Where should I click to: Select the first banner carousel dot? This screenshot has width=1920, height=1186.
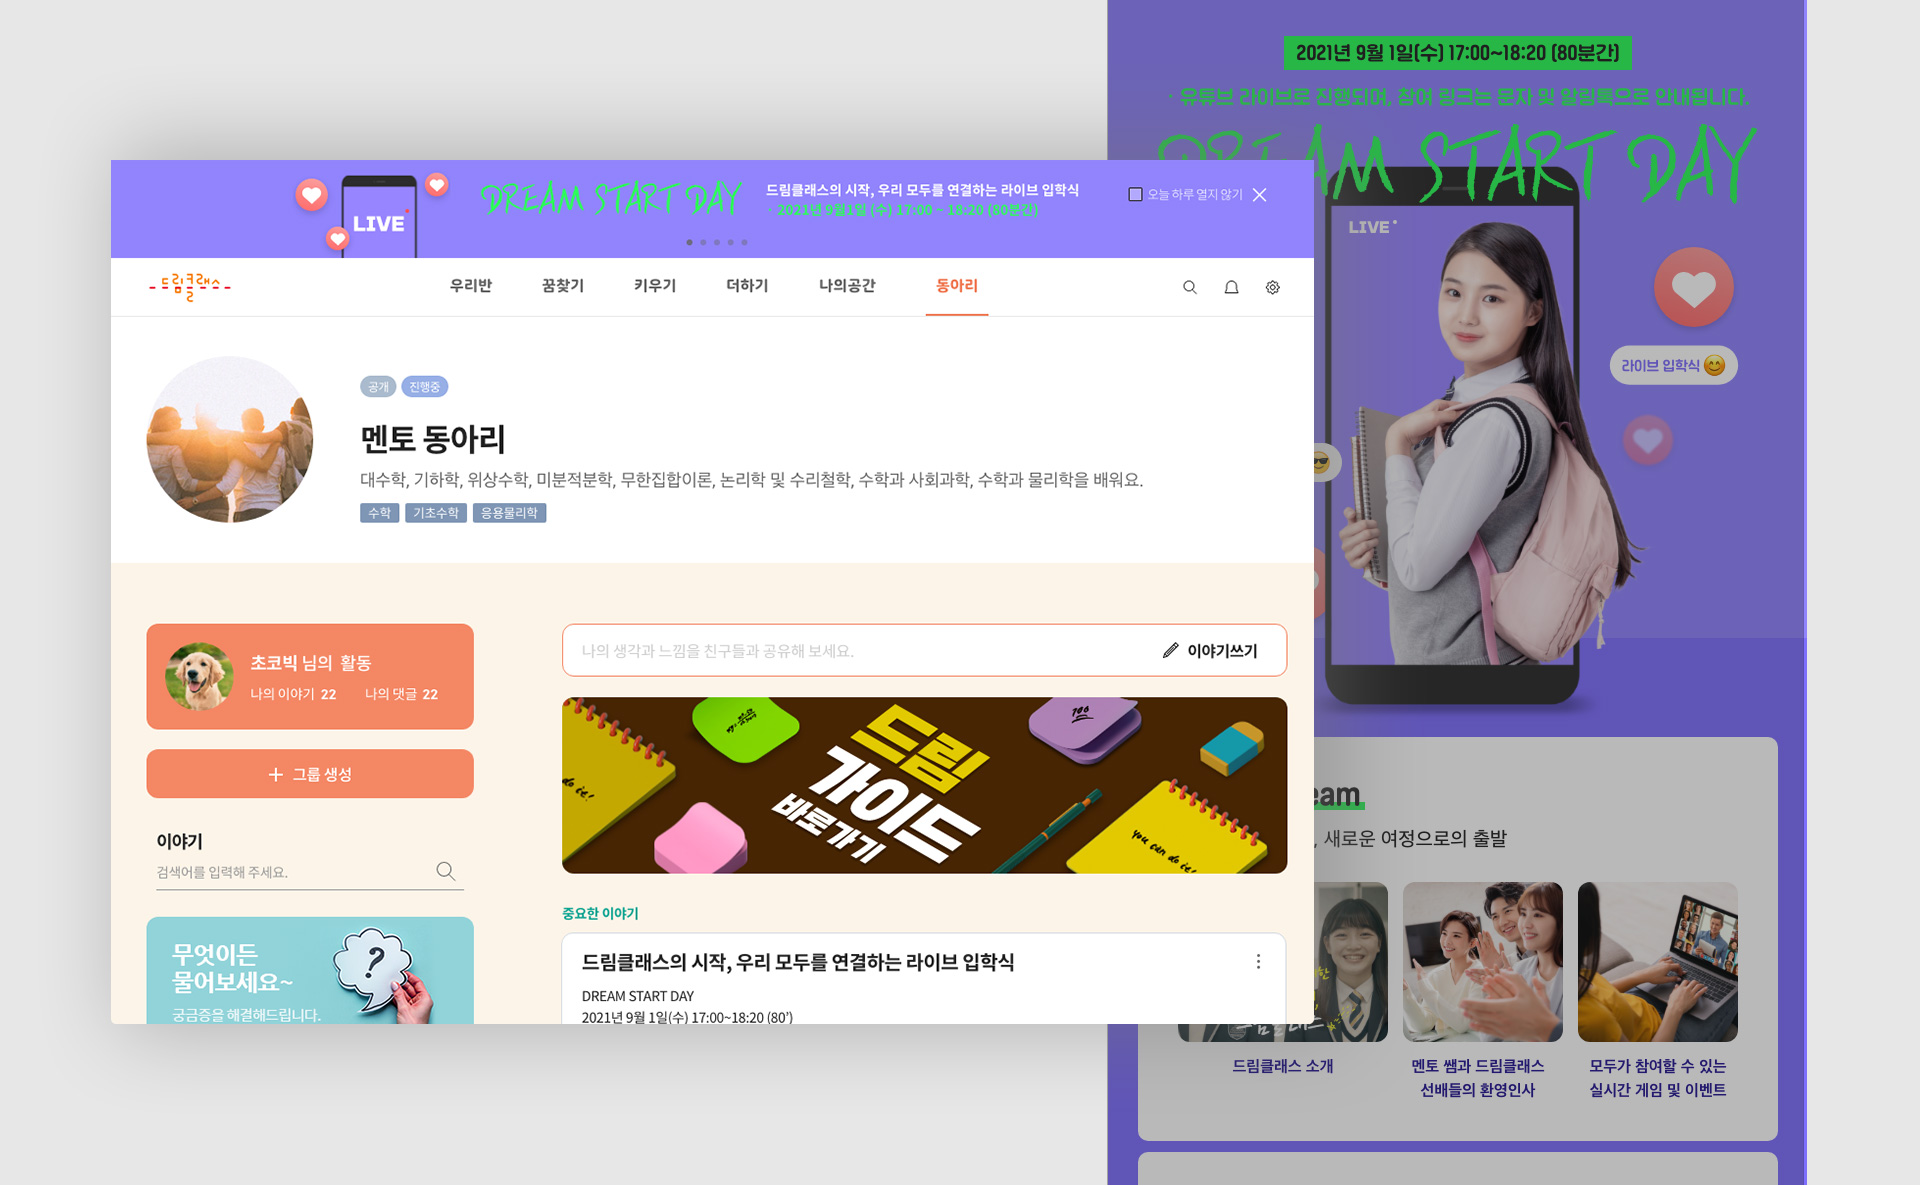click(689, 242)
